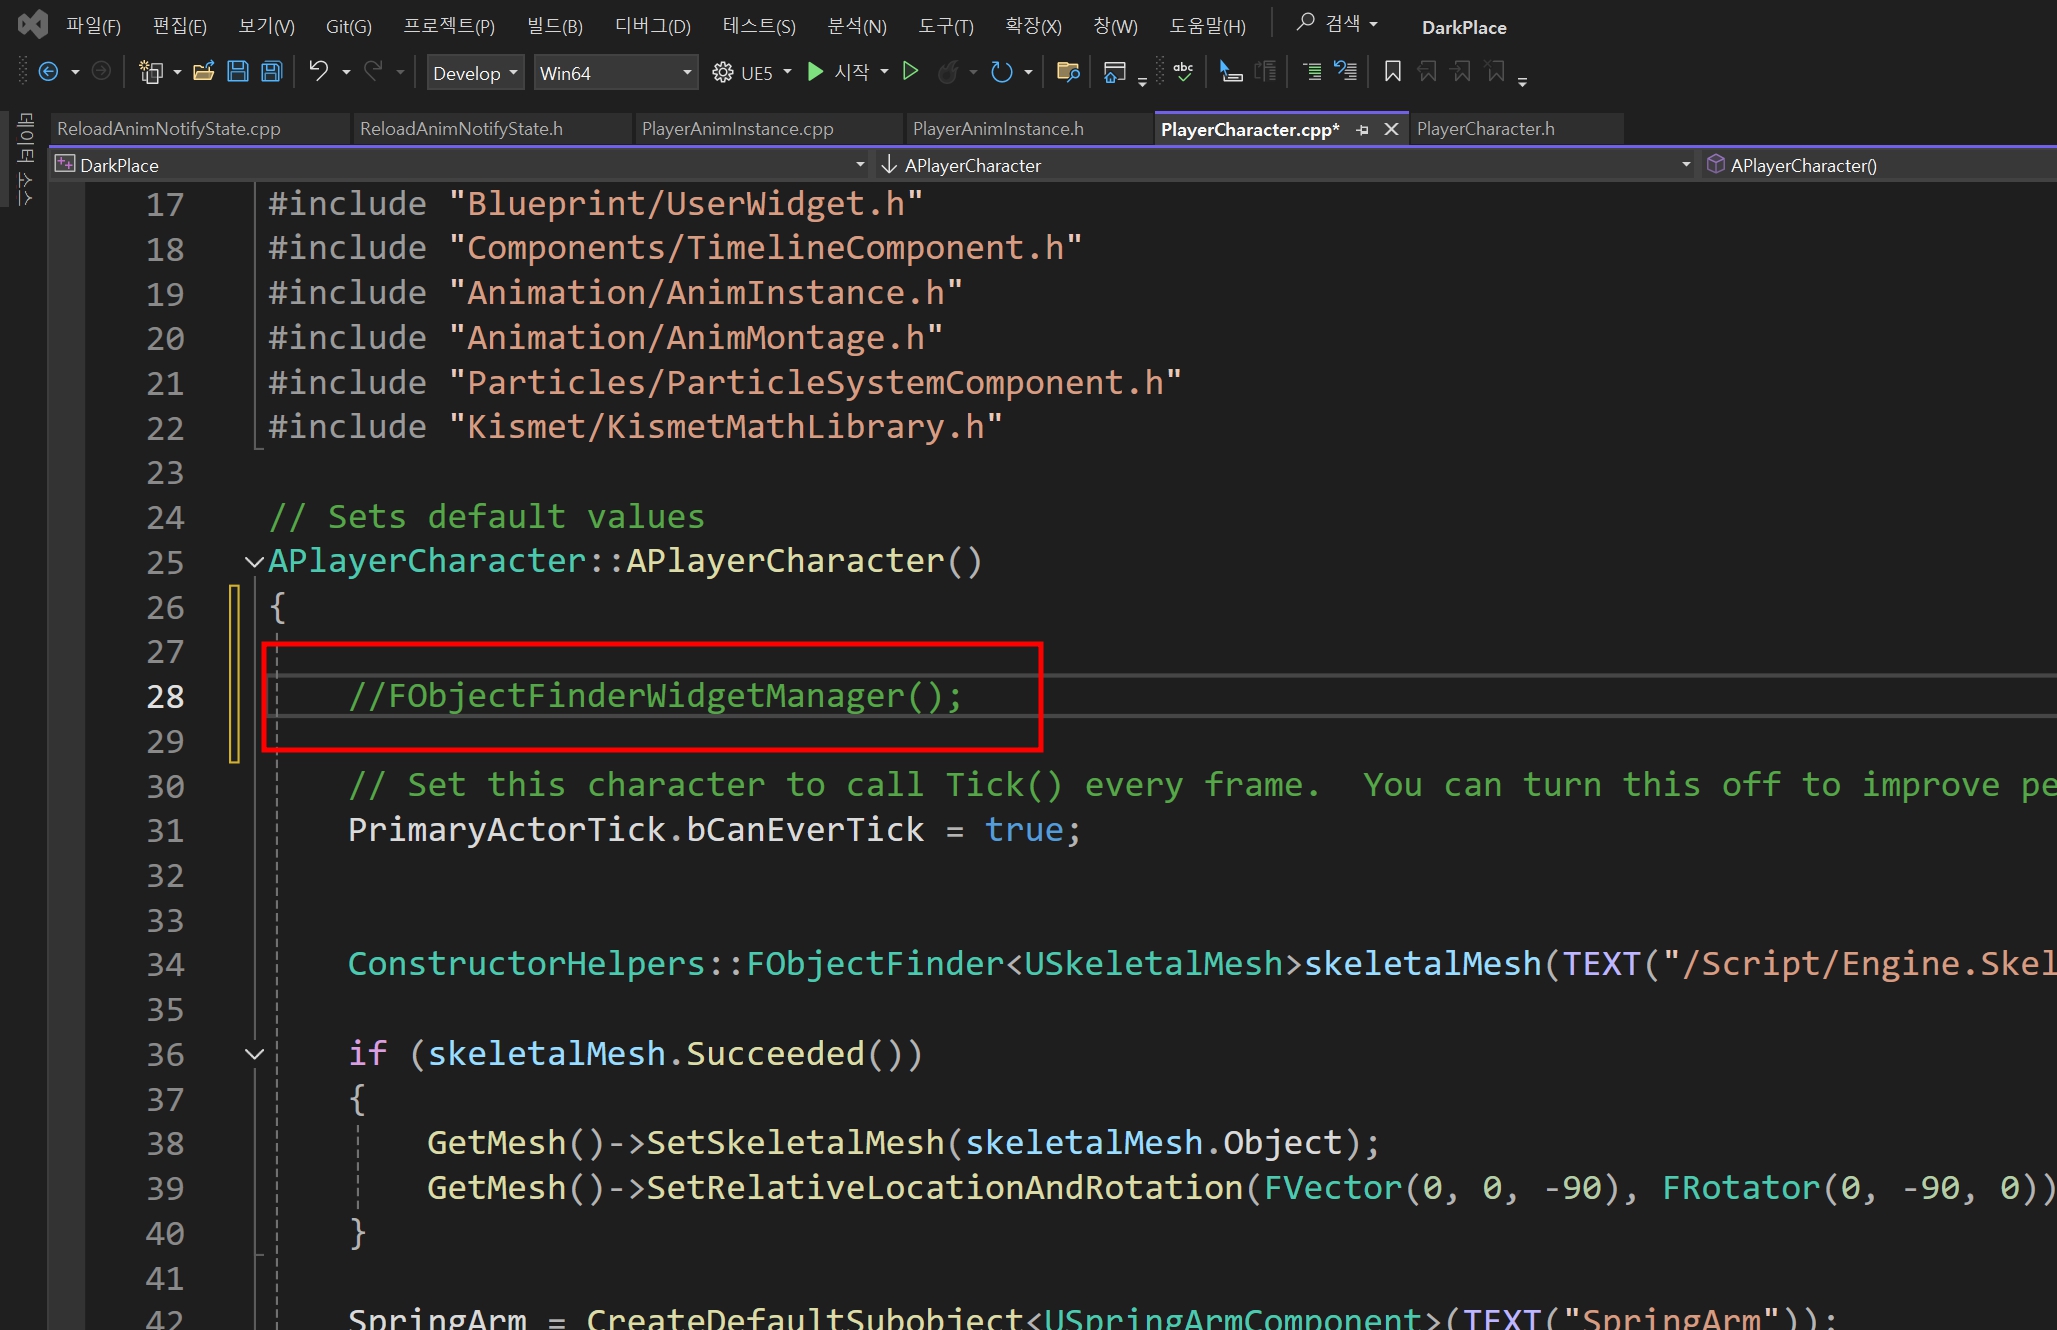Viewport: 2057px width, 1330px height.
Task: Click the green Start debugging play icon
Action: [815, 72]
